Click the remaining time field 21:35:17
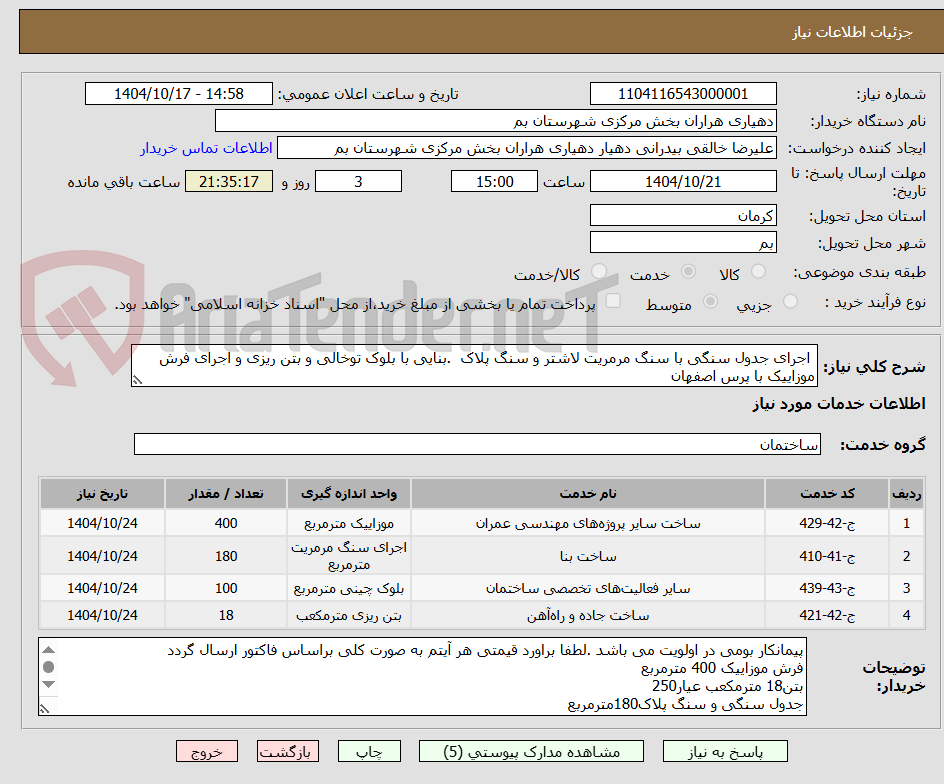The image size is (944, 784). click(x=229, y=181)
